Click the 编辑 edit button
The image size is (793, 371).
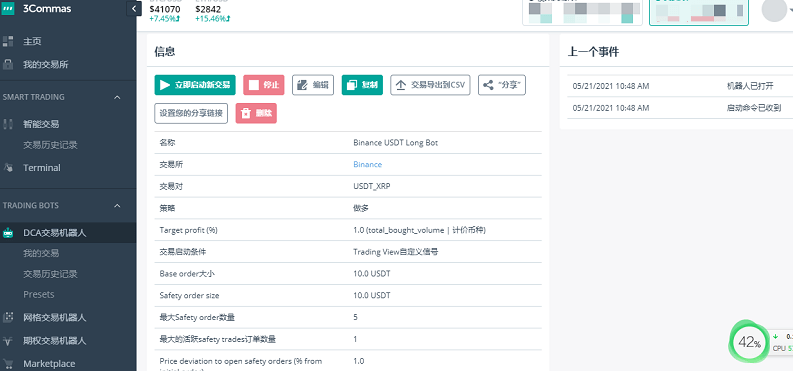313,85
